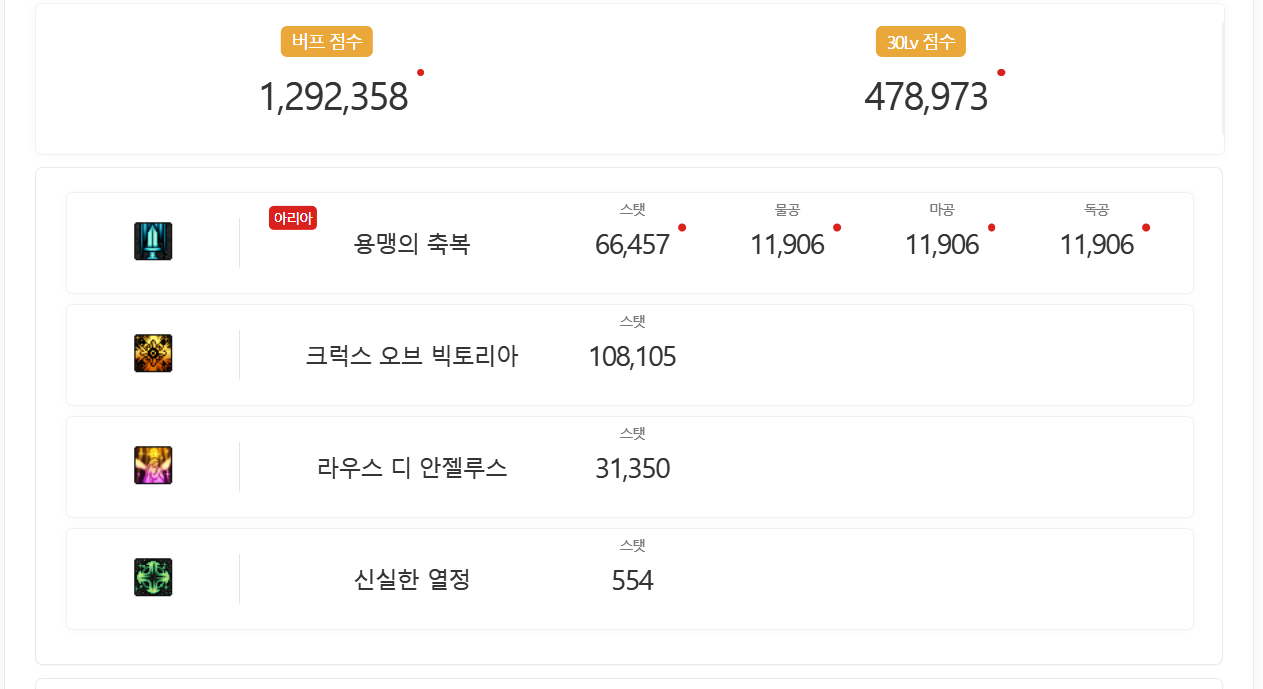Click the 용맹의 축복 skill icon

click(x=153, y=242)
